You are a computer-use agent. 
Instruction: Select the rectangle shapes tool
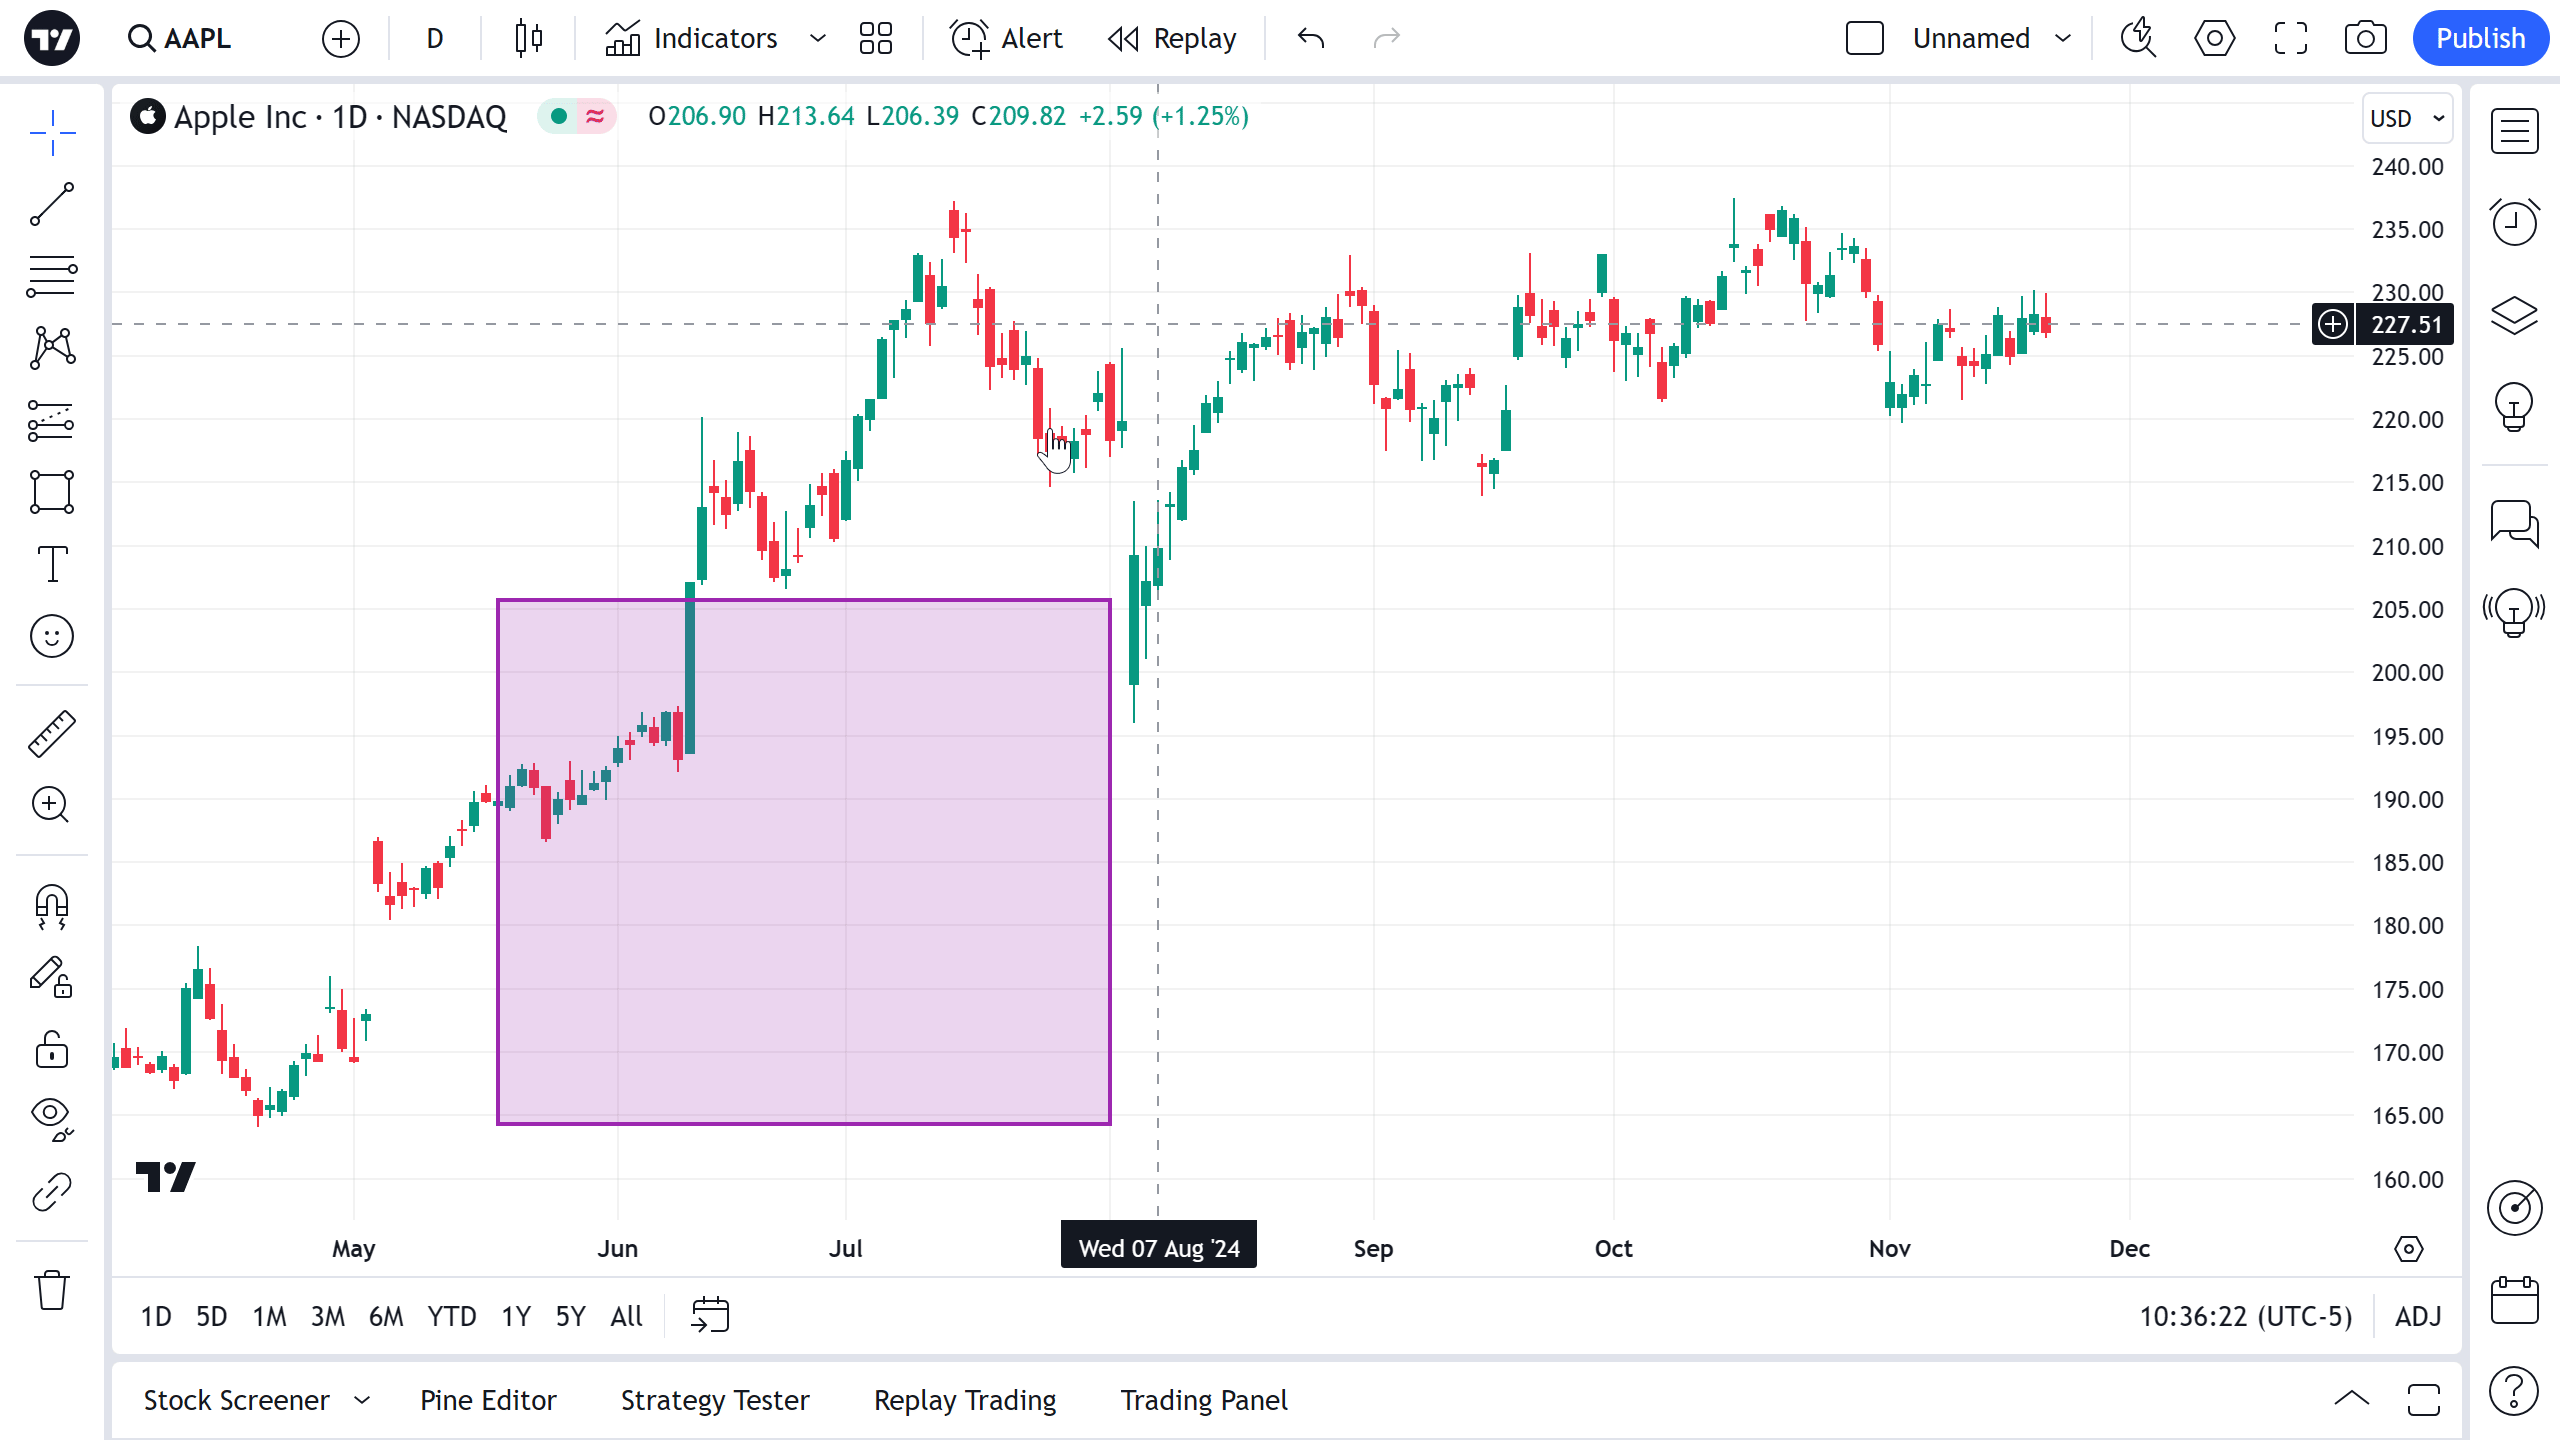(52, 492)
